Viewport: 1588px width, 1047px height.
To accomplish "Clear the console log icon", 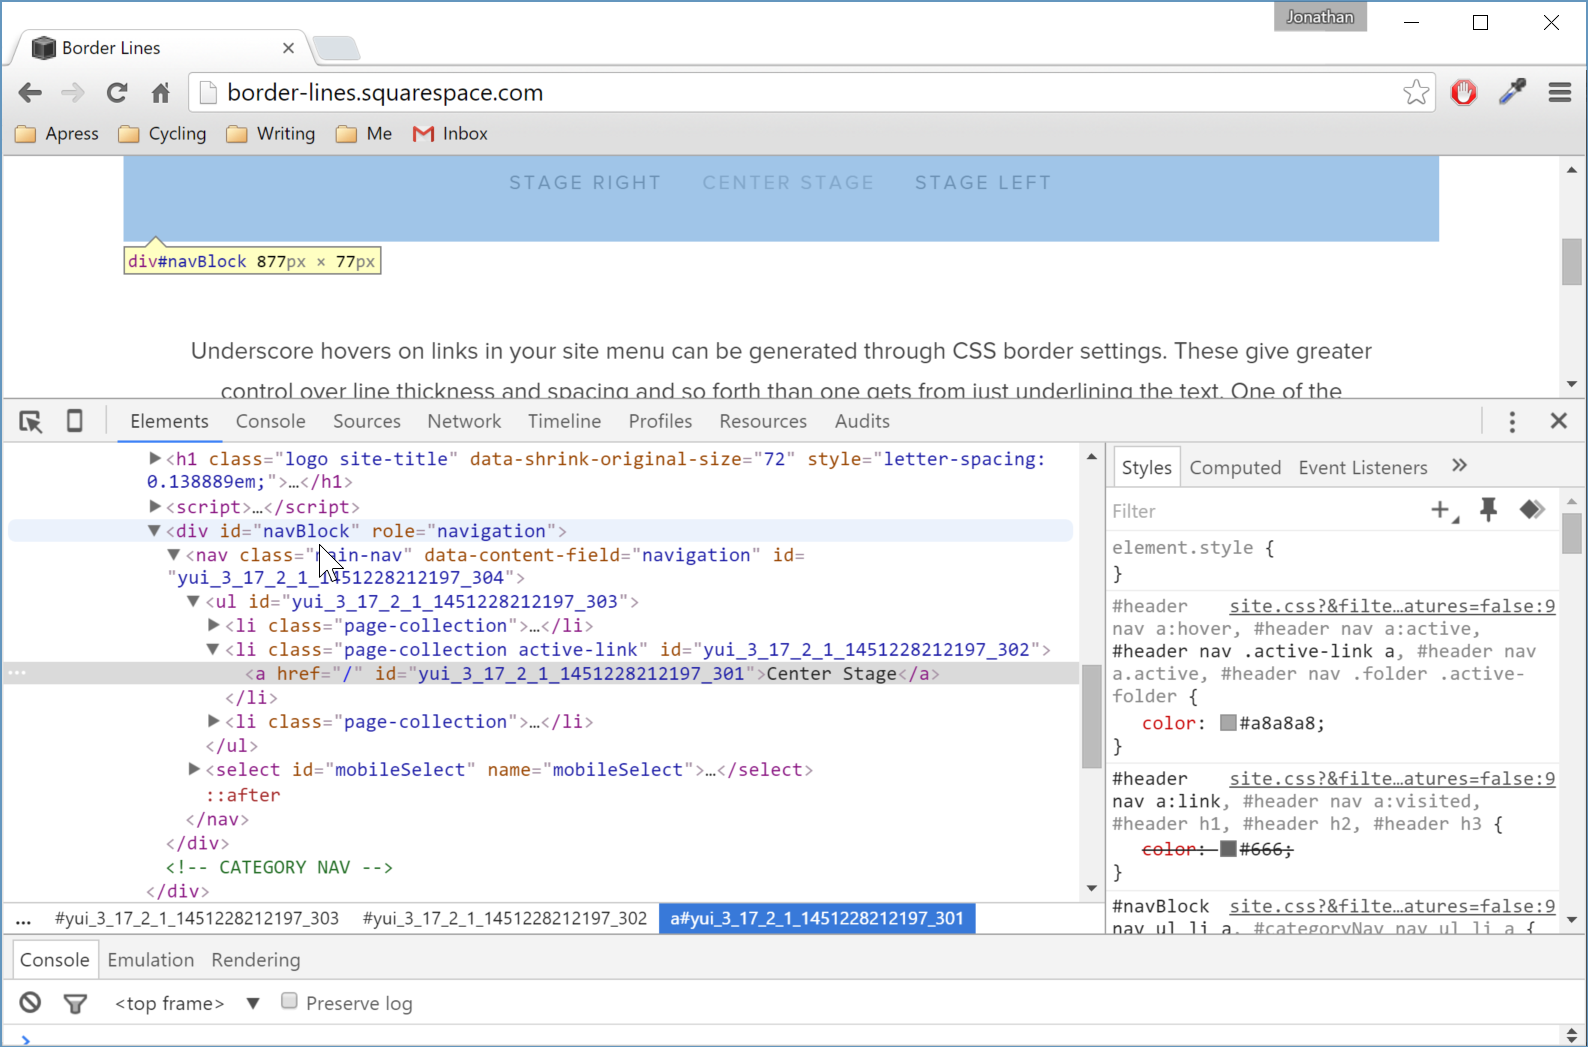I will pos(31,1002).
